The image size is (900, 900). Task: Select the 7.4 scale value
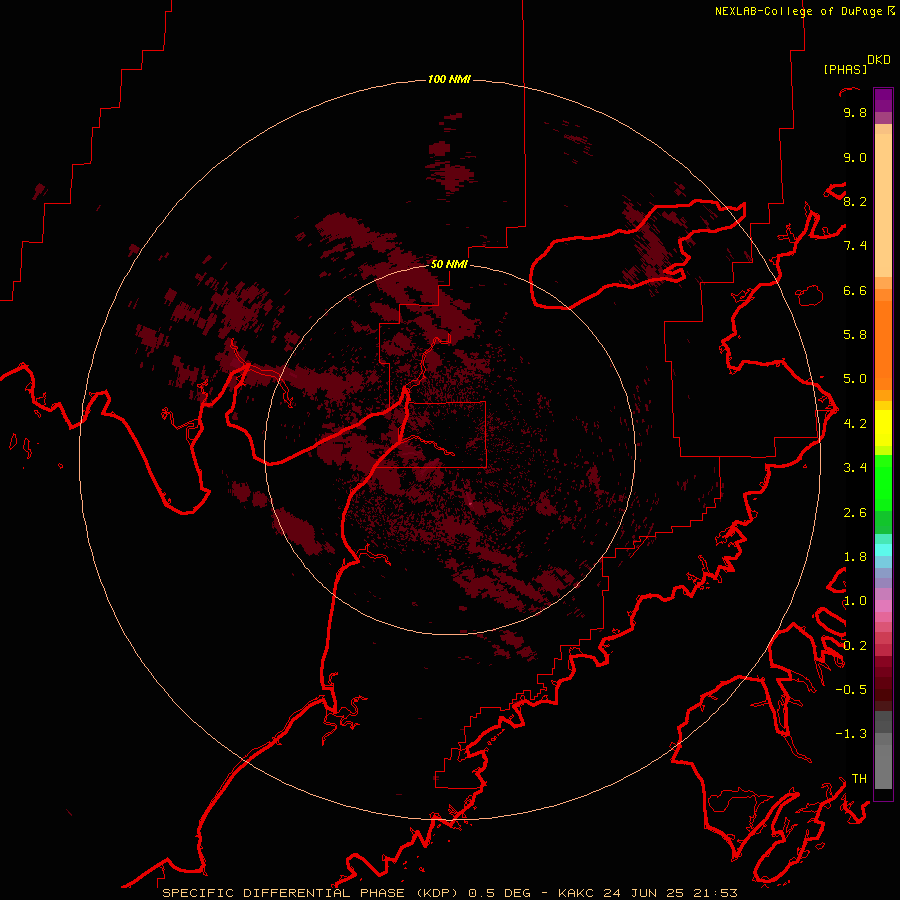pos(855,246)
